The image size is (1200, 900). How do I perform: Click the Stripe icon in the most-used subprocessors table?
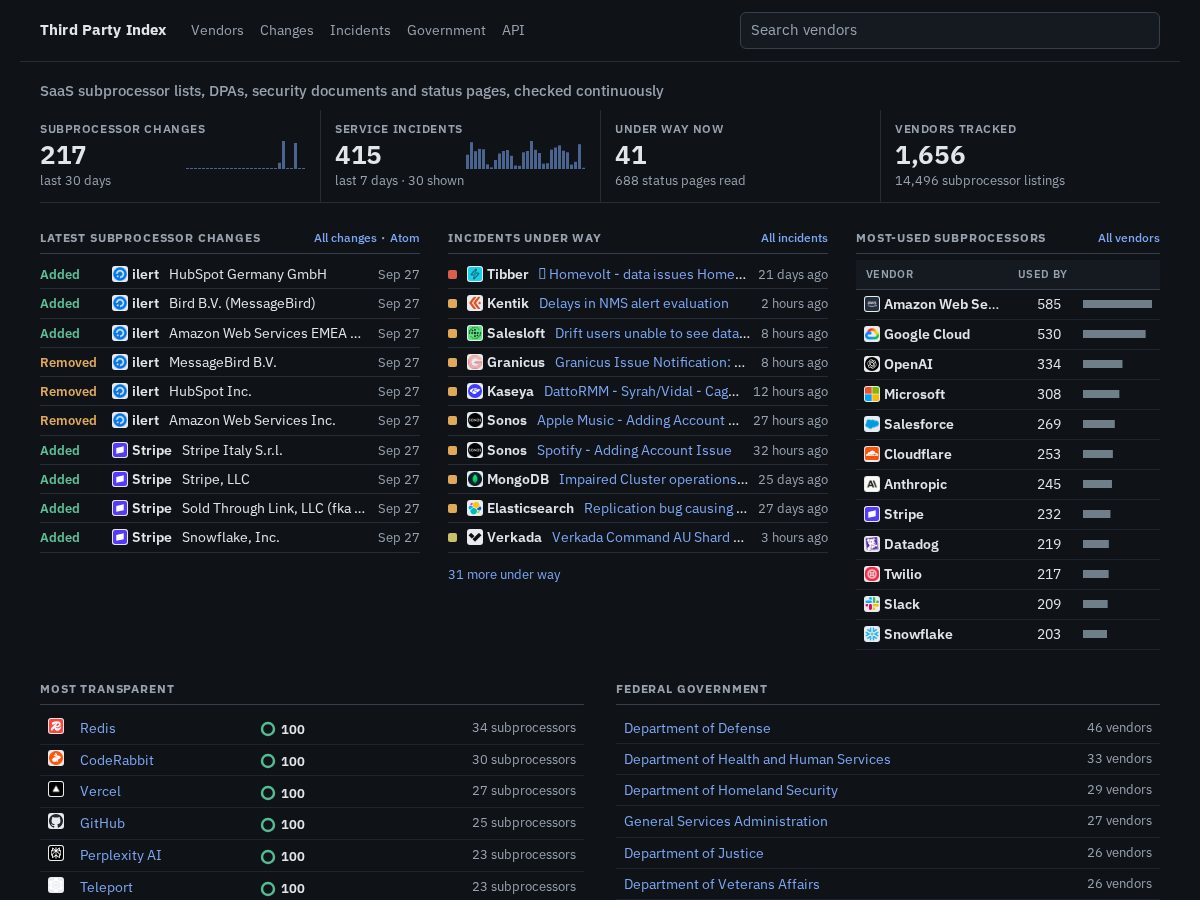point(872,514)
